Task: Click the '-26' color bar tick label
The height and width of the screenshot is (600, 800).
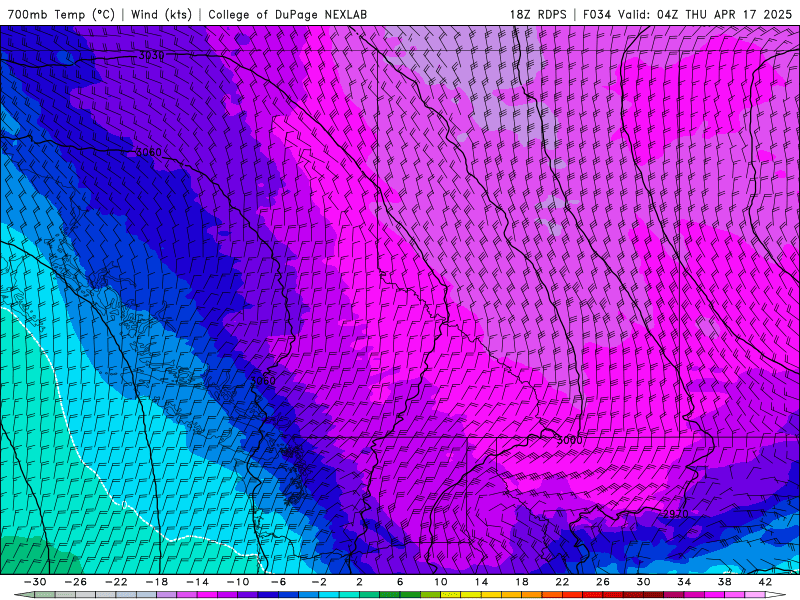Action: tap(76, 582)
